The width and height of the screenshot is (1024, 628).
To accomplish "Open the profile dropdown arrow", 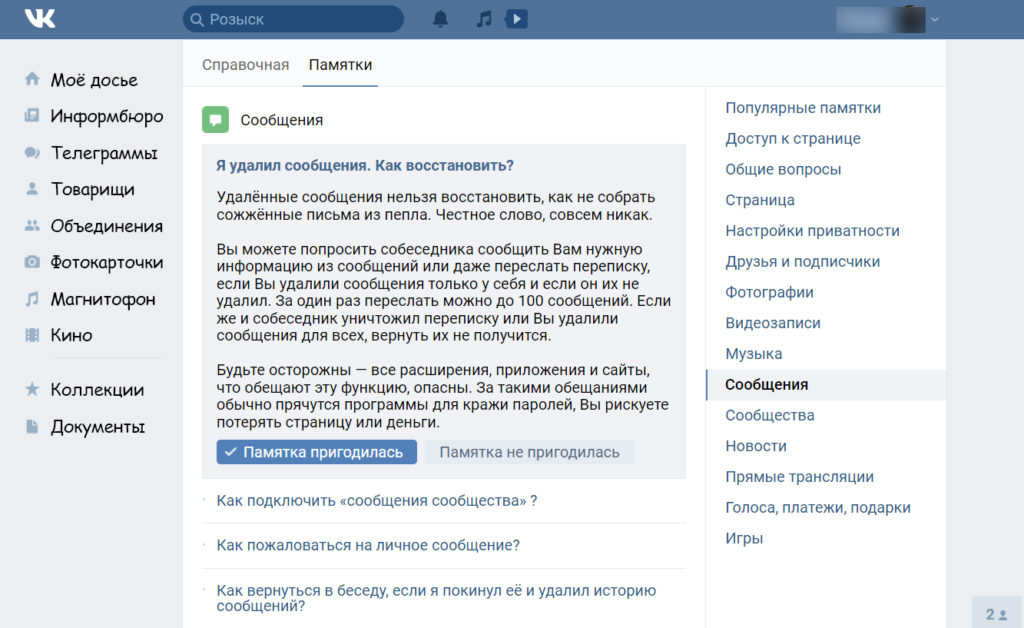I will click(935, 19).
